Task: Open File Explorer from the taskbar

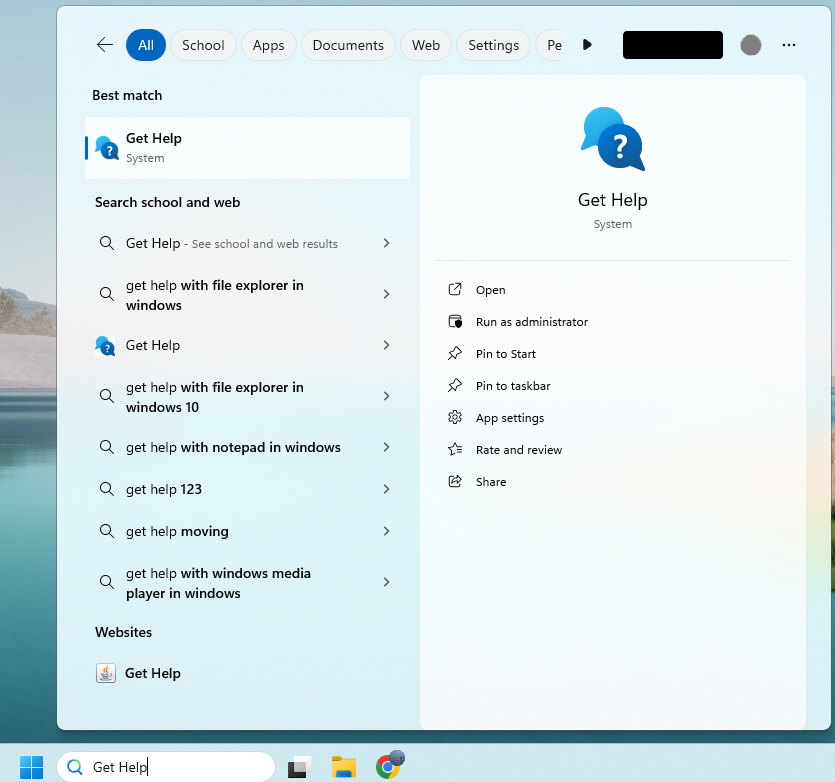Action: click(x=344, y=766)
